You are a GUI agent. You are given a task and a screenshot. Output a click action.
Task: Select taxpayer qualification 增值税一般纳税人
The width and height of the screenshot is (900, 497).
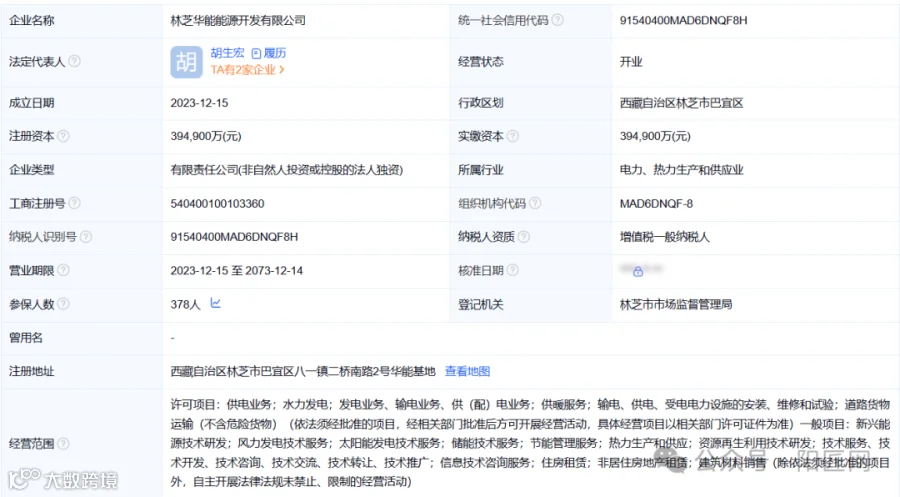(665, 237)
